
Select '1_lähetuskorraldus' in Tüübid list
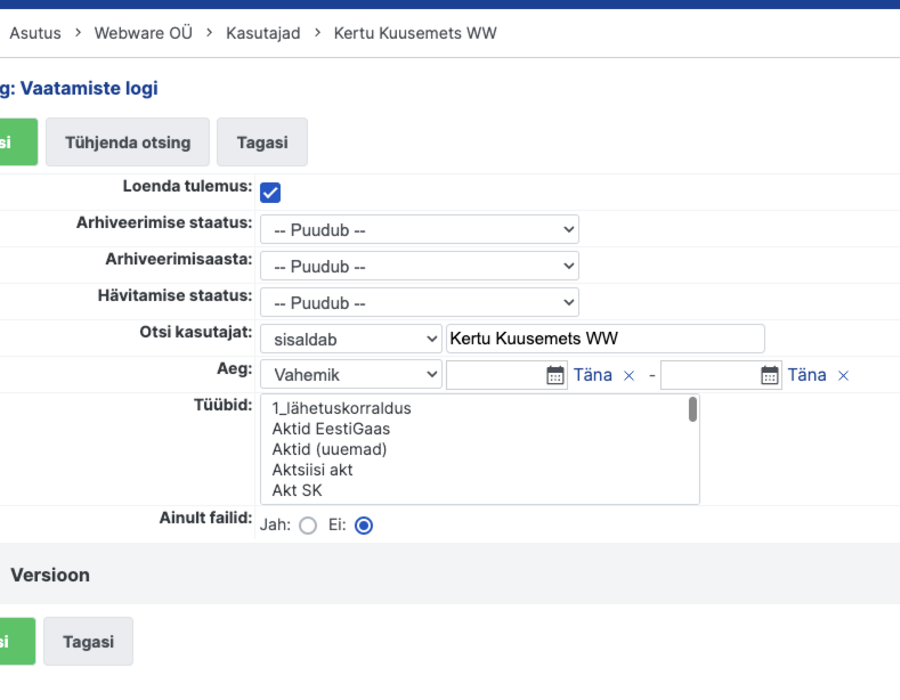342,409
